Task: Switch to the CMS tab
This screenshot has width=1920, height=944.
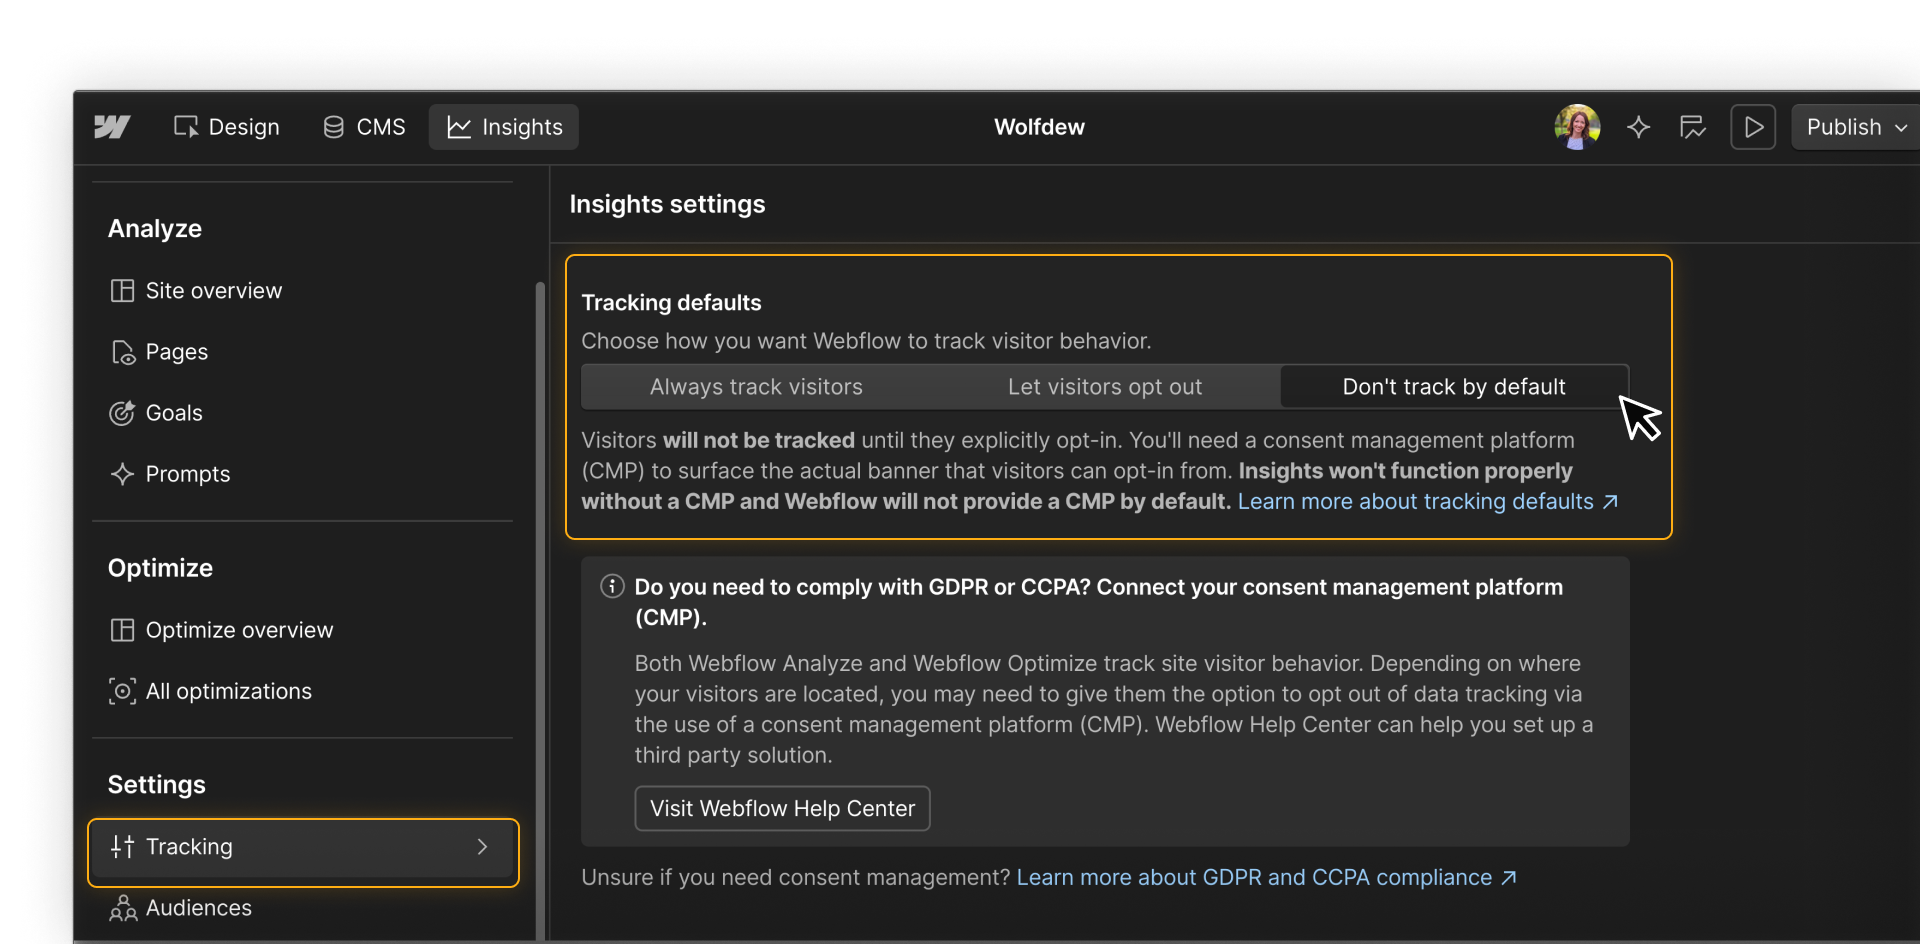Action: (x=364, y=127)
